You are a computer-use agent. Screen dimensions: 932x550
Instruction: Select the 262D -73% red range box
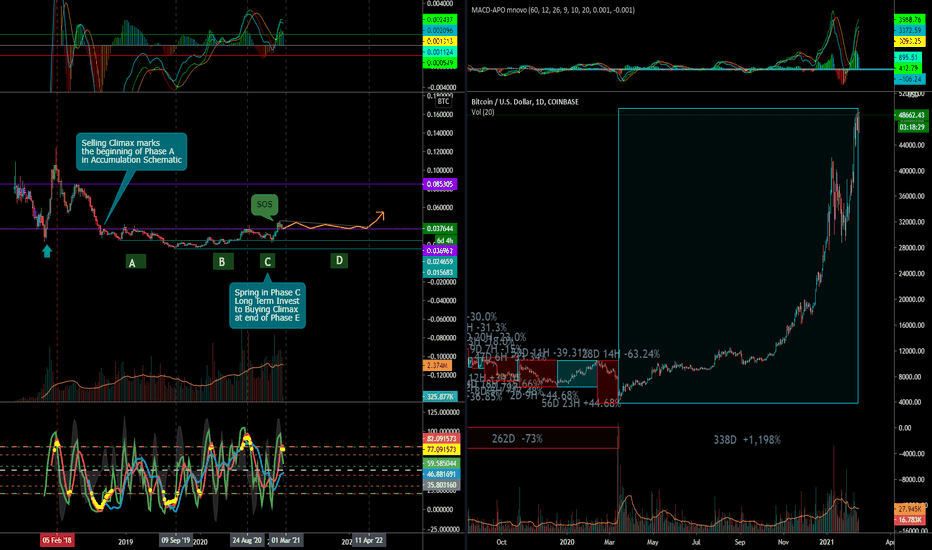coord(543,438)
